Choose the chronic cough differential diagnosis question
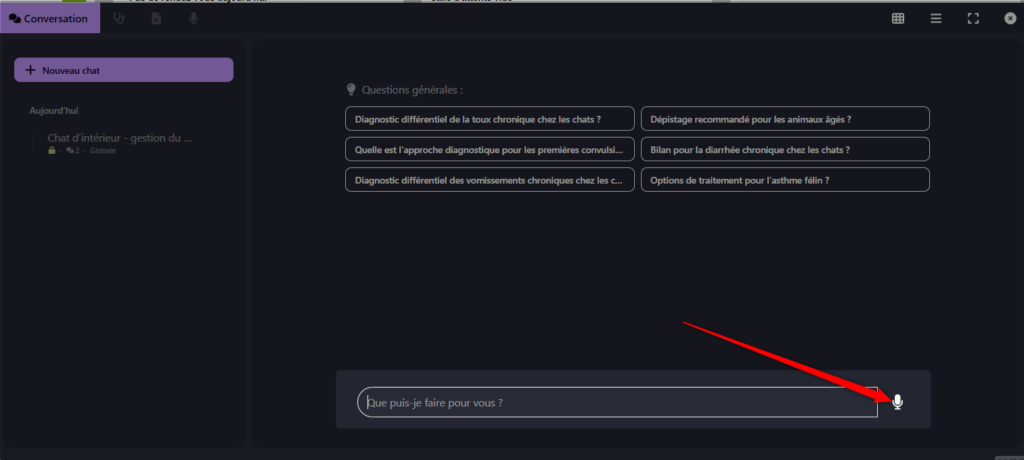The image size is (1024, 460). pyautogui.click(x=489, y=119)
